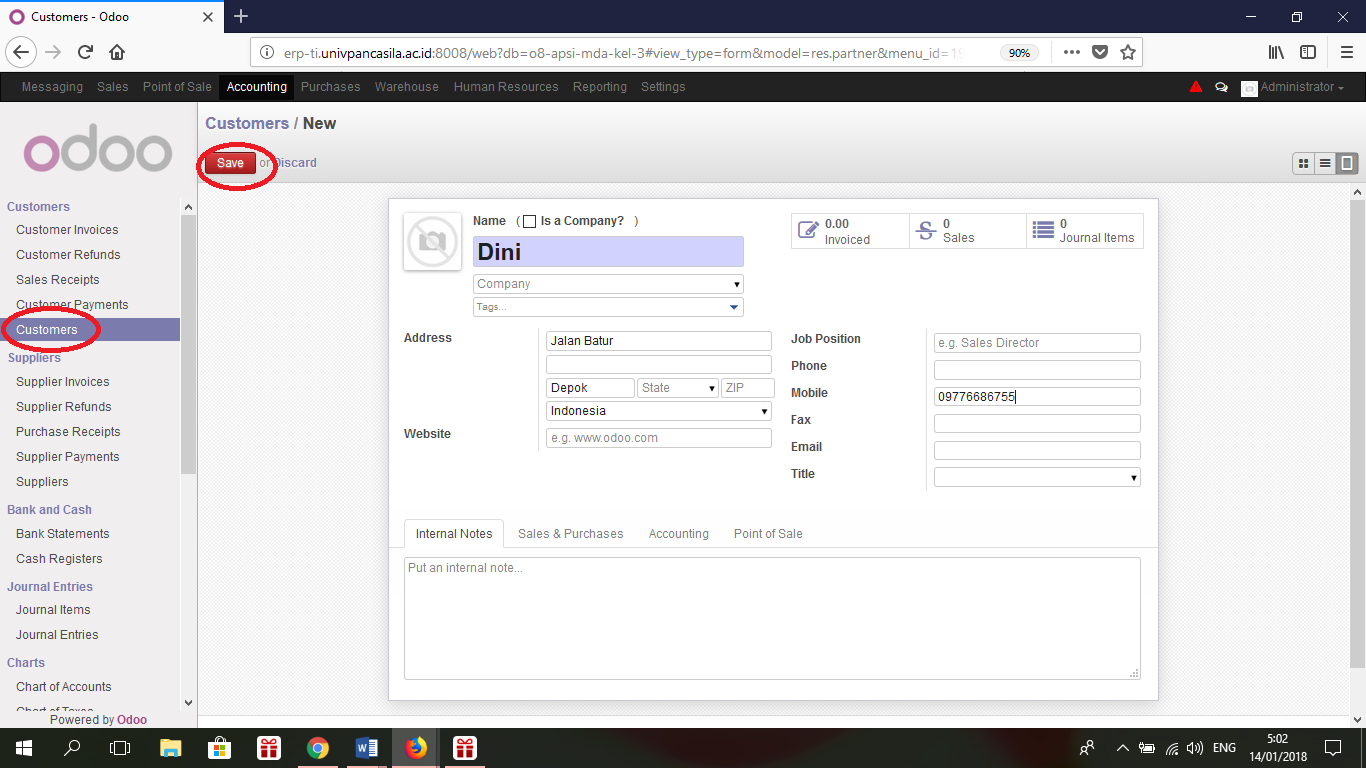
Task: Click the Name field containing Dini
Action: coord(608,251)
